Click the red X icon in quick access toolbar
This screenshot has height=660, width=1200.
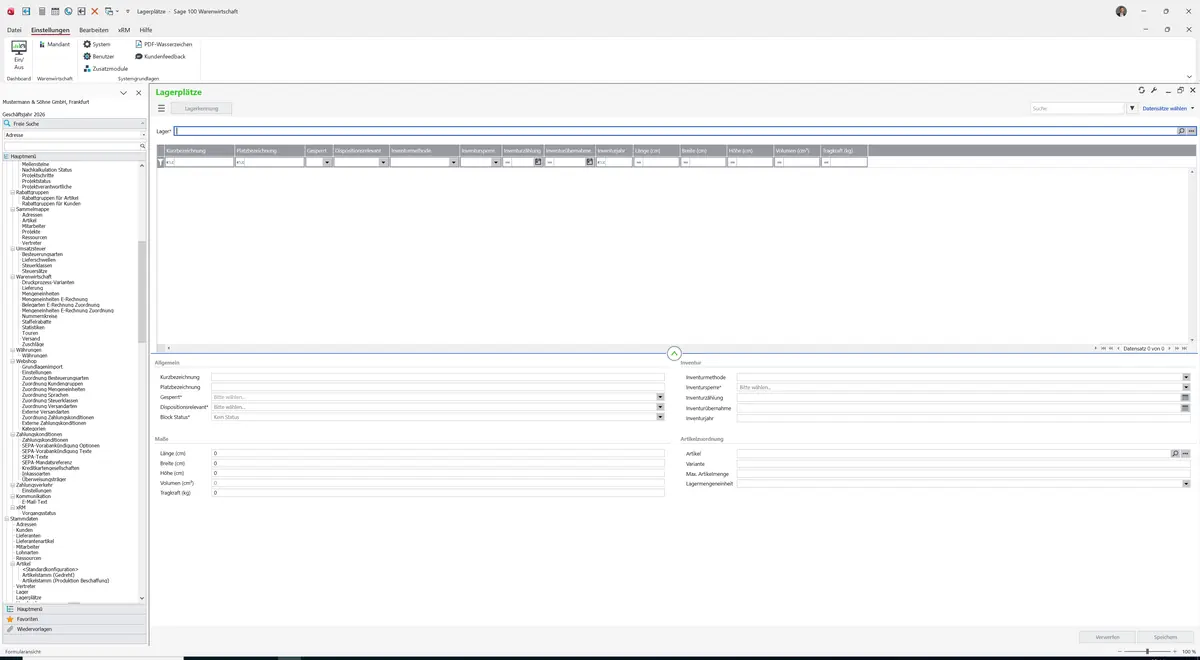[x=95, y=11]
